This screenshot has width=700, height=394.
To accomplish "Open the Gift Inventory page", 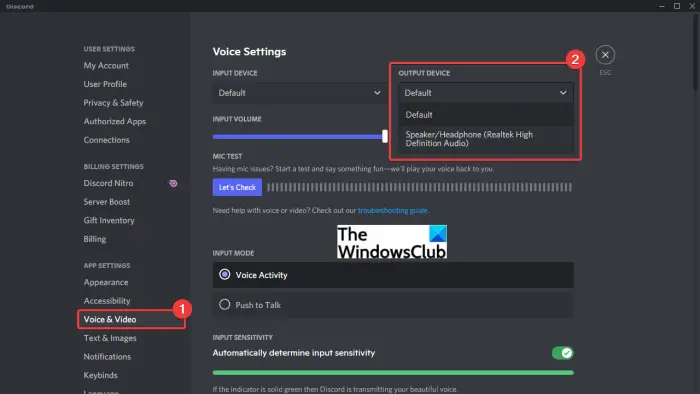I will tap(109, 220).
